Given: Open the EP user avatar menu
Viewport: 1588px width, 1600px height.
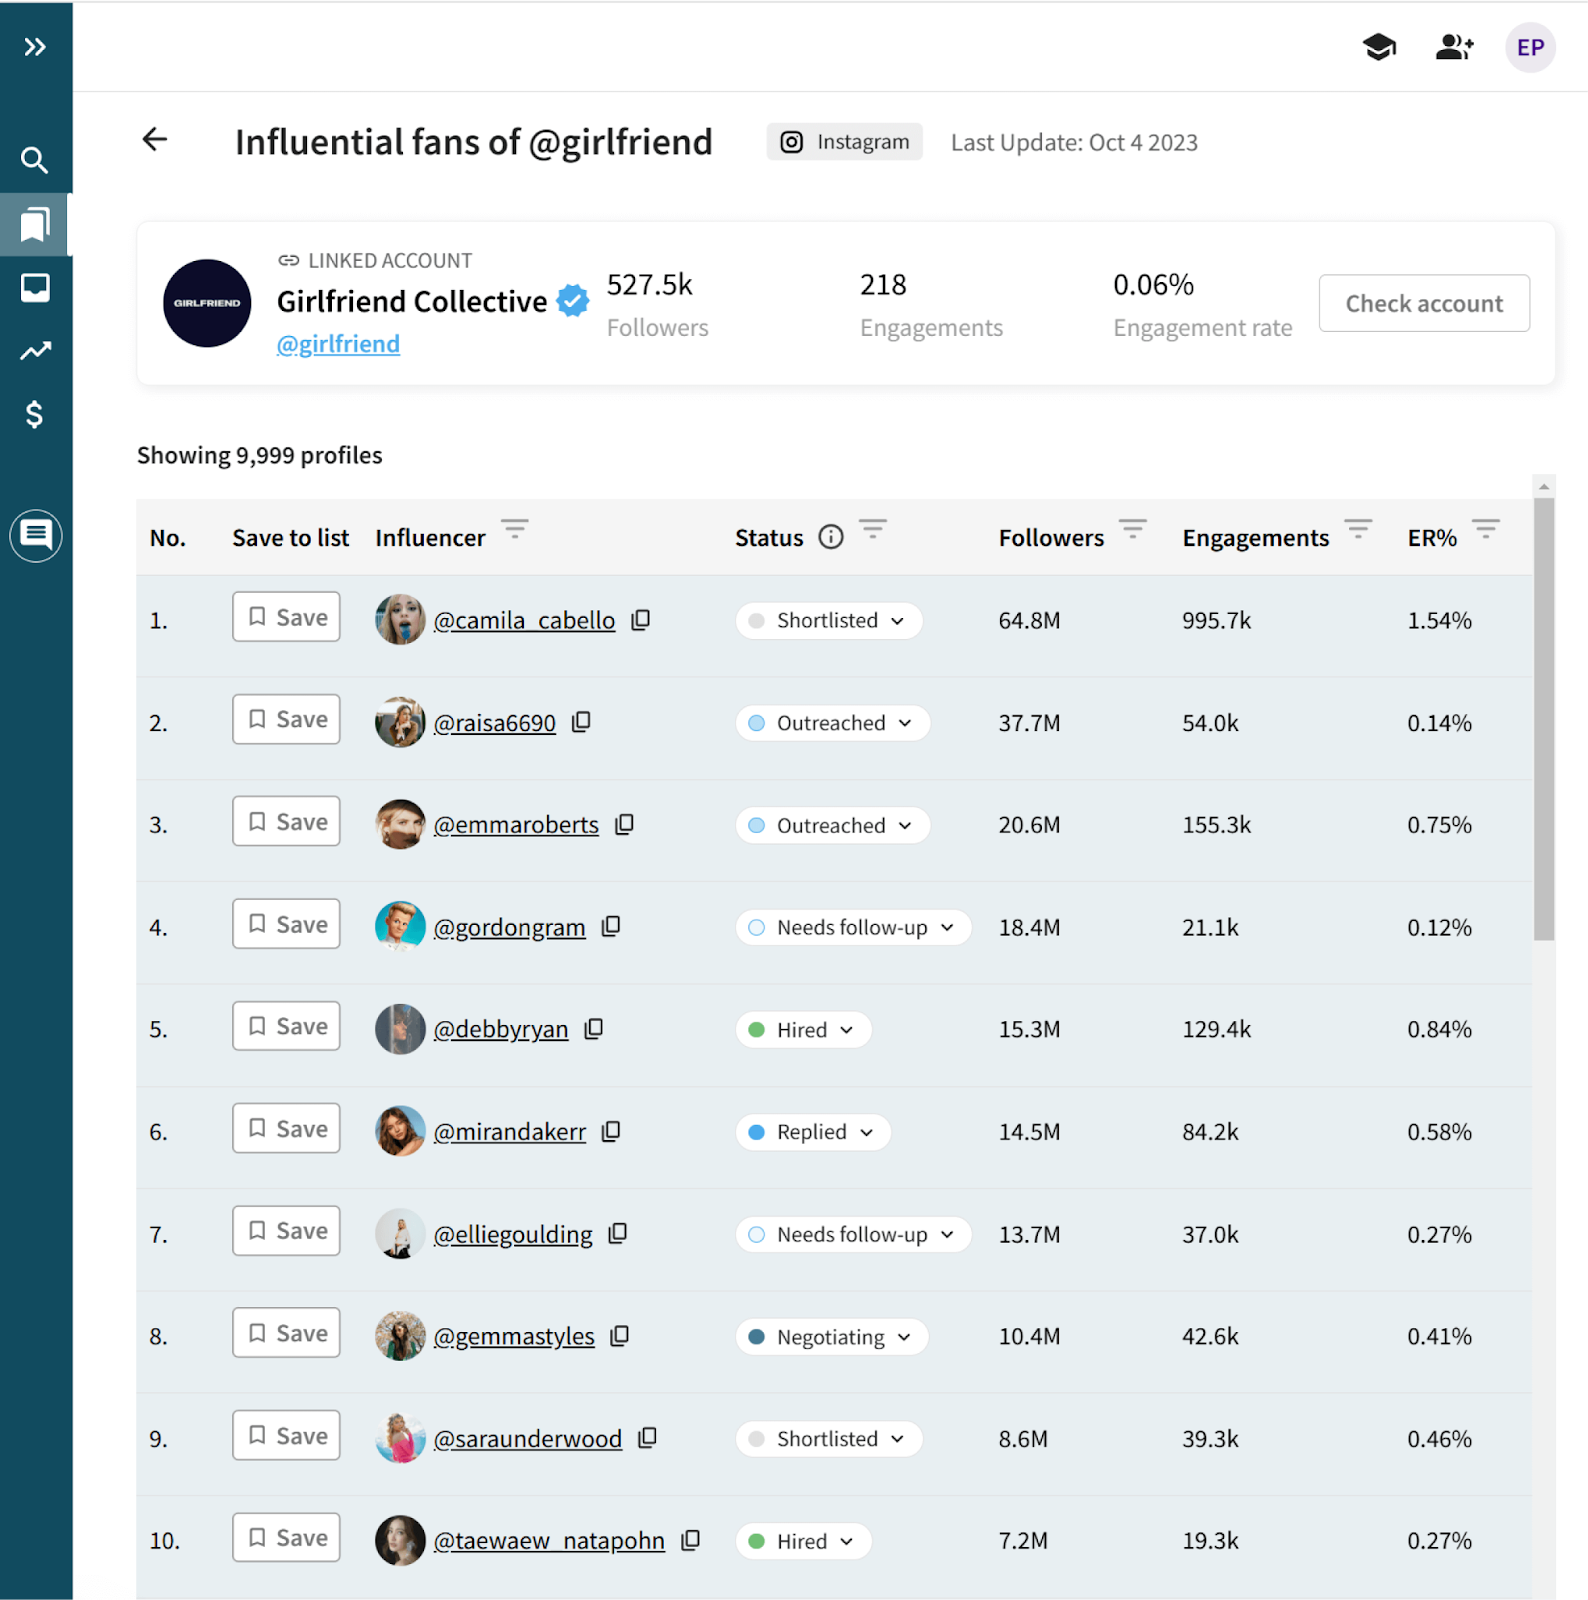Looking at the screenshot, I should coord(1530,47).
